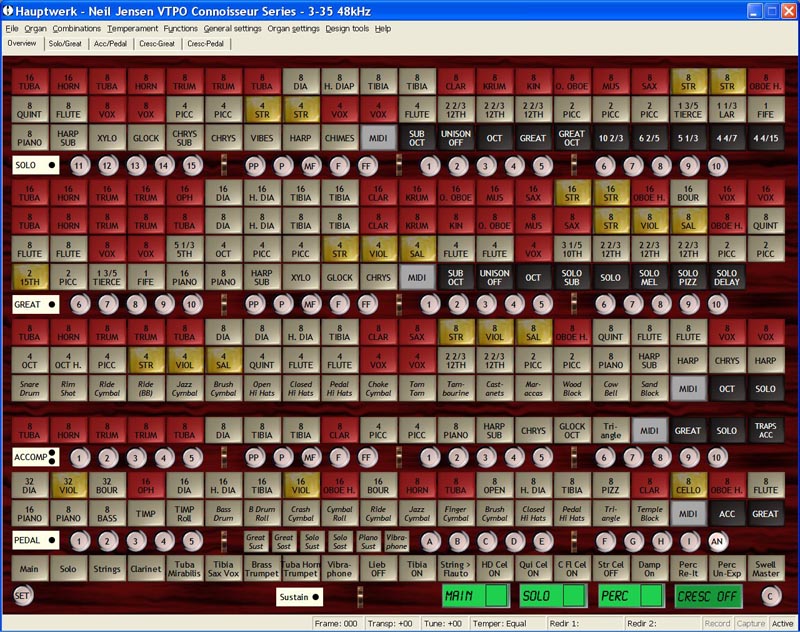Viewport: 800px width, 632px height.
Task: Click the AN piston in Pedal row
Action: click(717, 541)
